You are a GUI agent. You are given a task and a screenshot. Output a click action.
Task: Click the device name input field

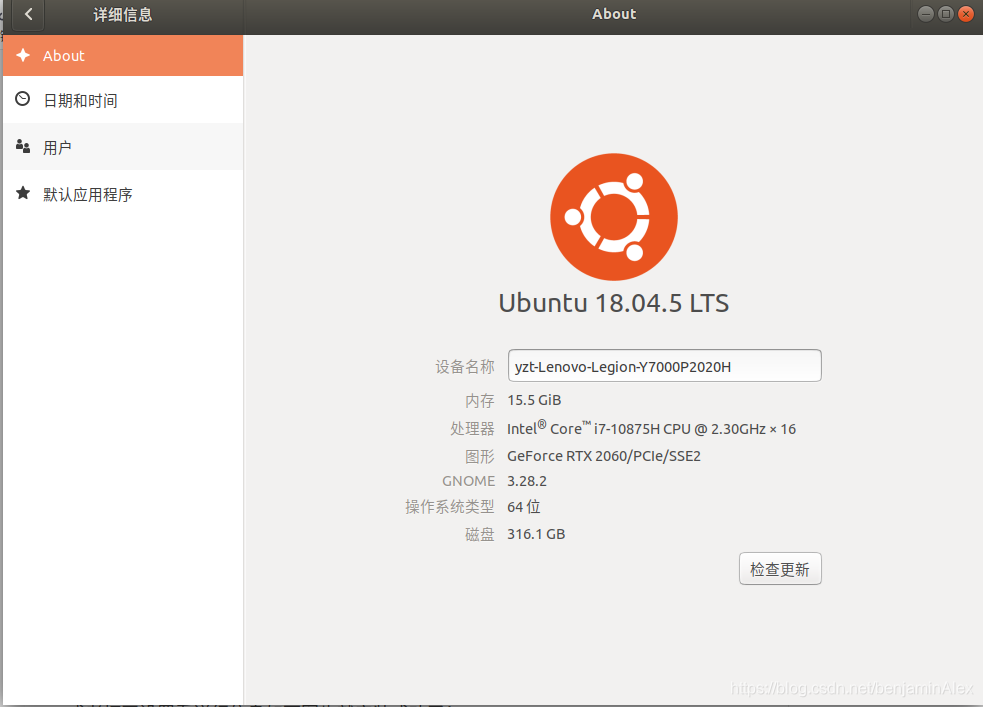point(665,365)
